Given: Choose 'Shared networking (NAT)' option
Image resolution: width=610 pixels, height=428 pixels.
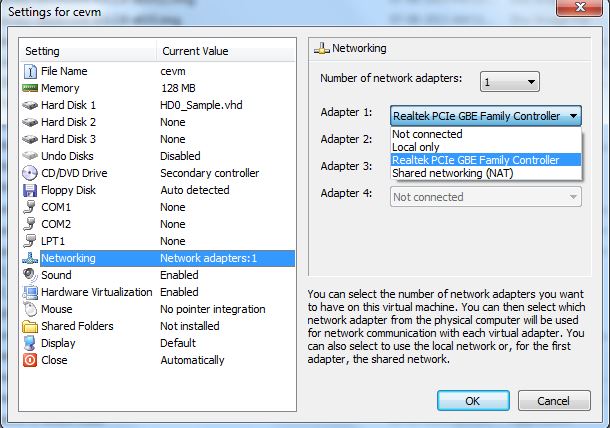Looking at the screenshot, I should (x=486, y=173).
